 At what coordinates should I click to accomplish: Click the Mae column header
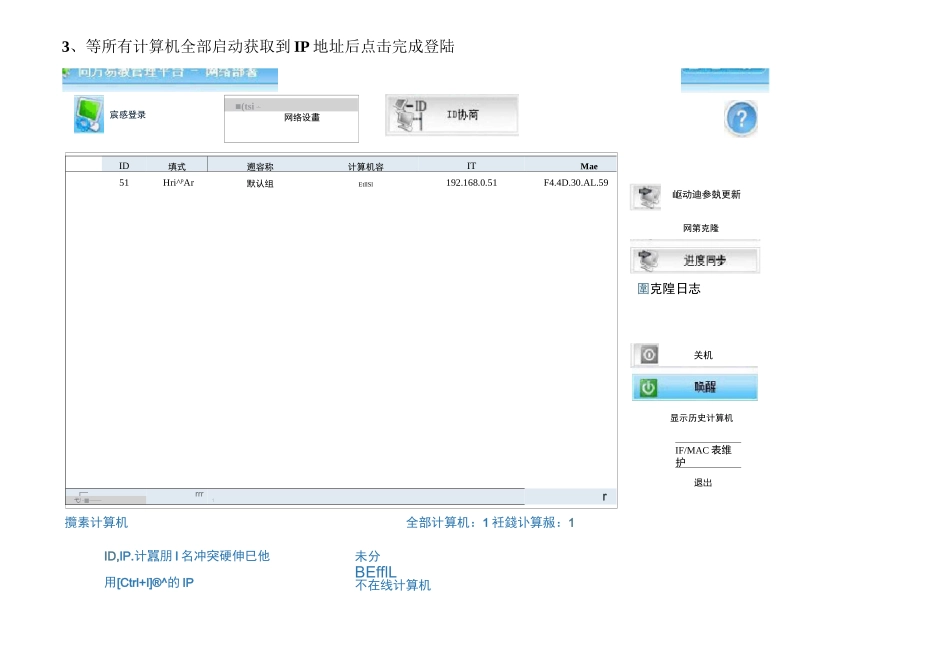(589, 166)
